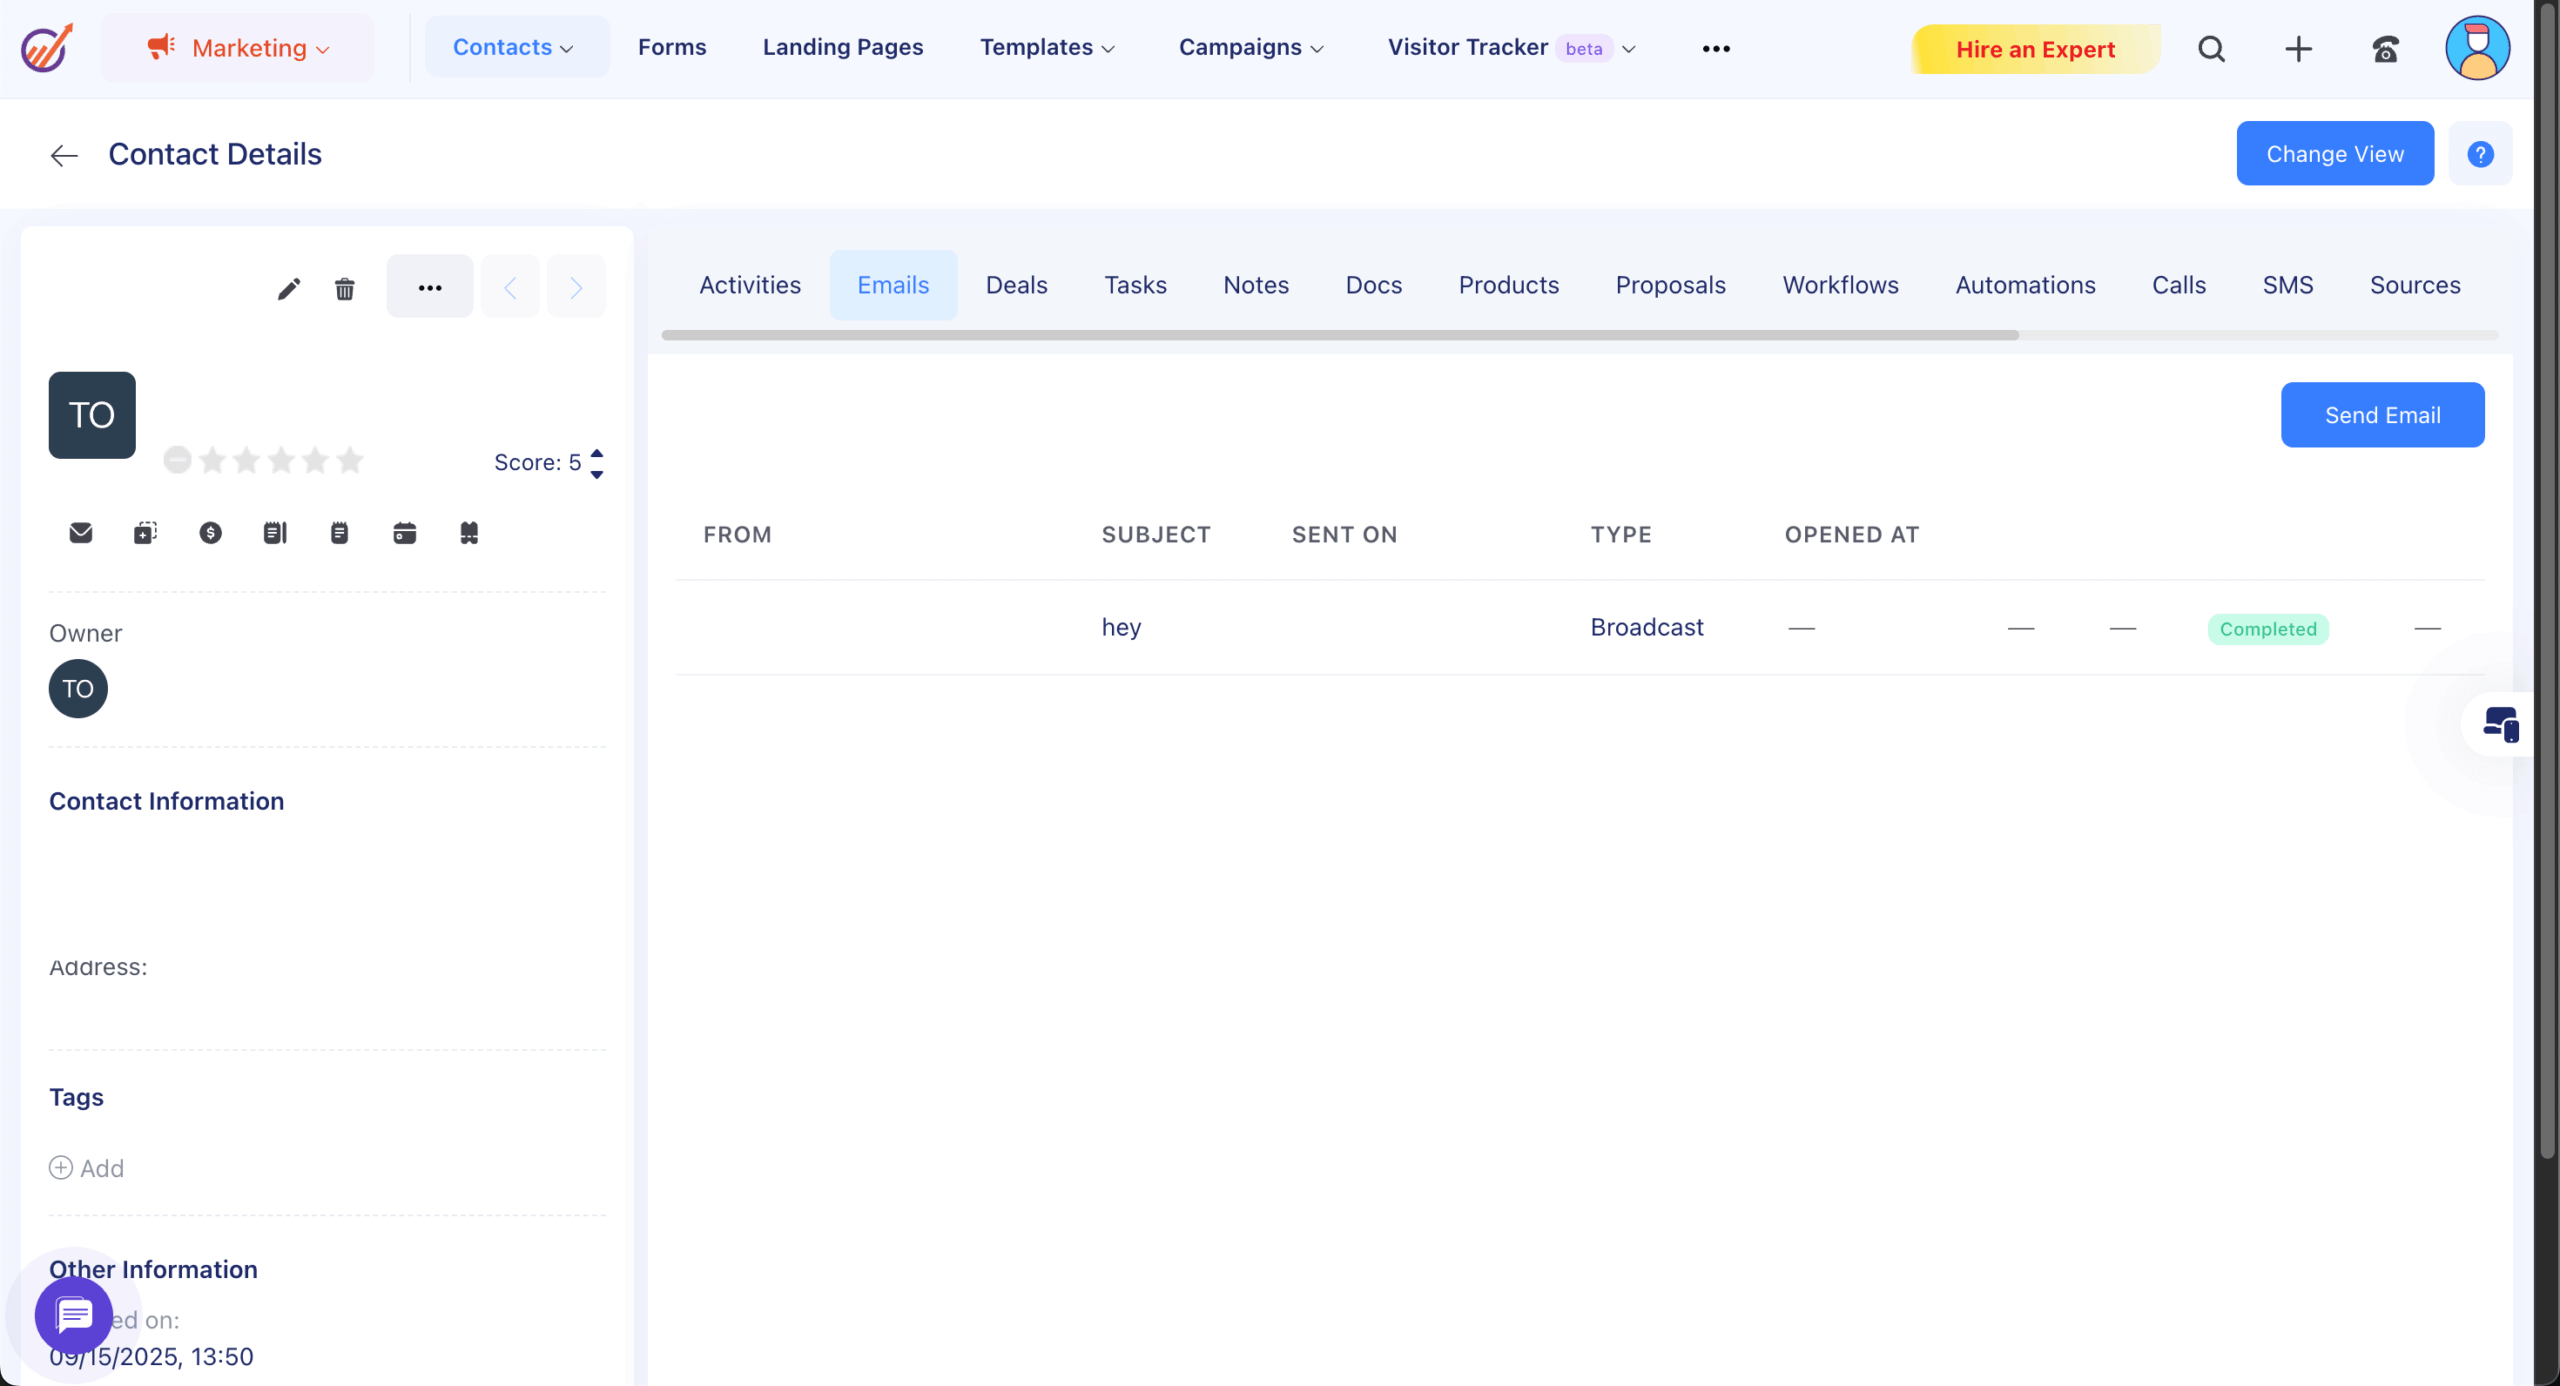Switch to the Deals tab
2560x1386 pixels.
1016,285
